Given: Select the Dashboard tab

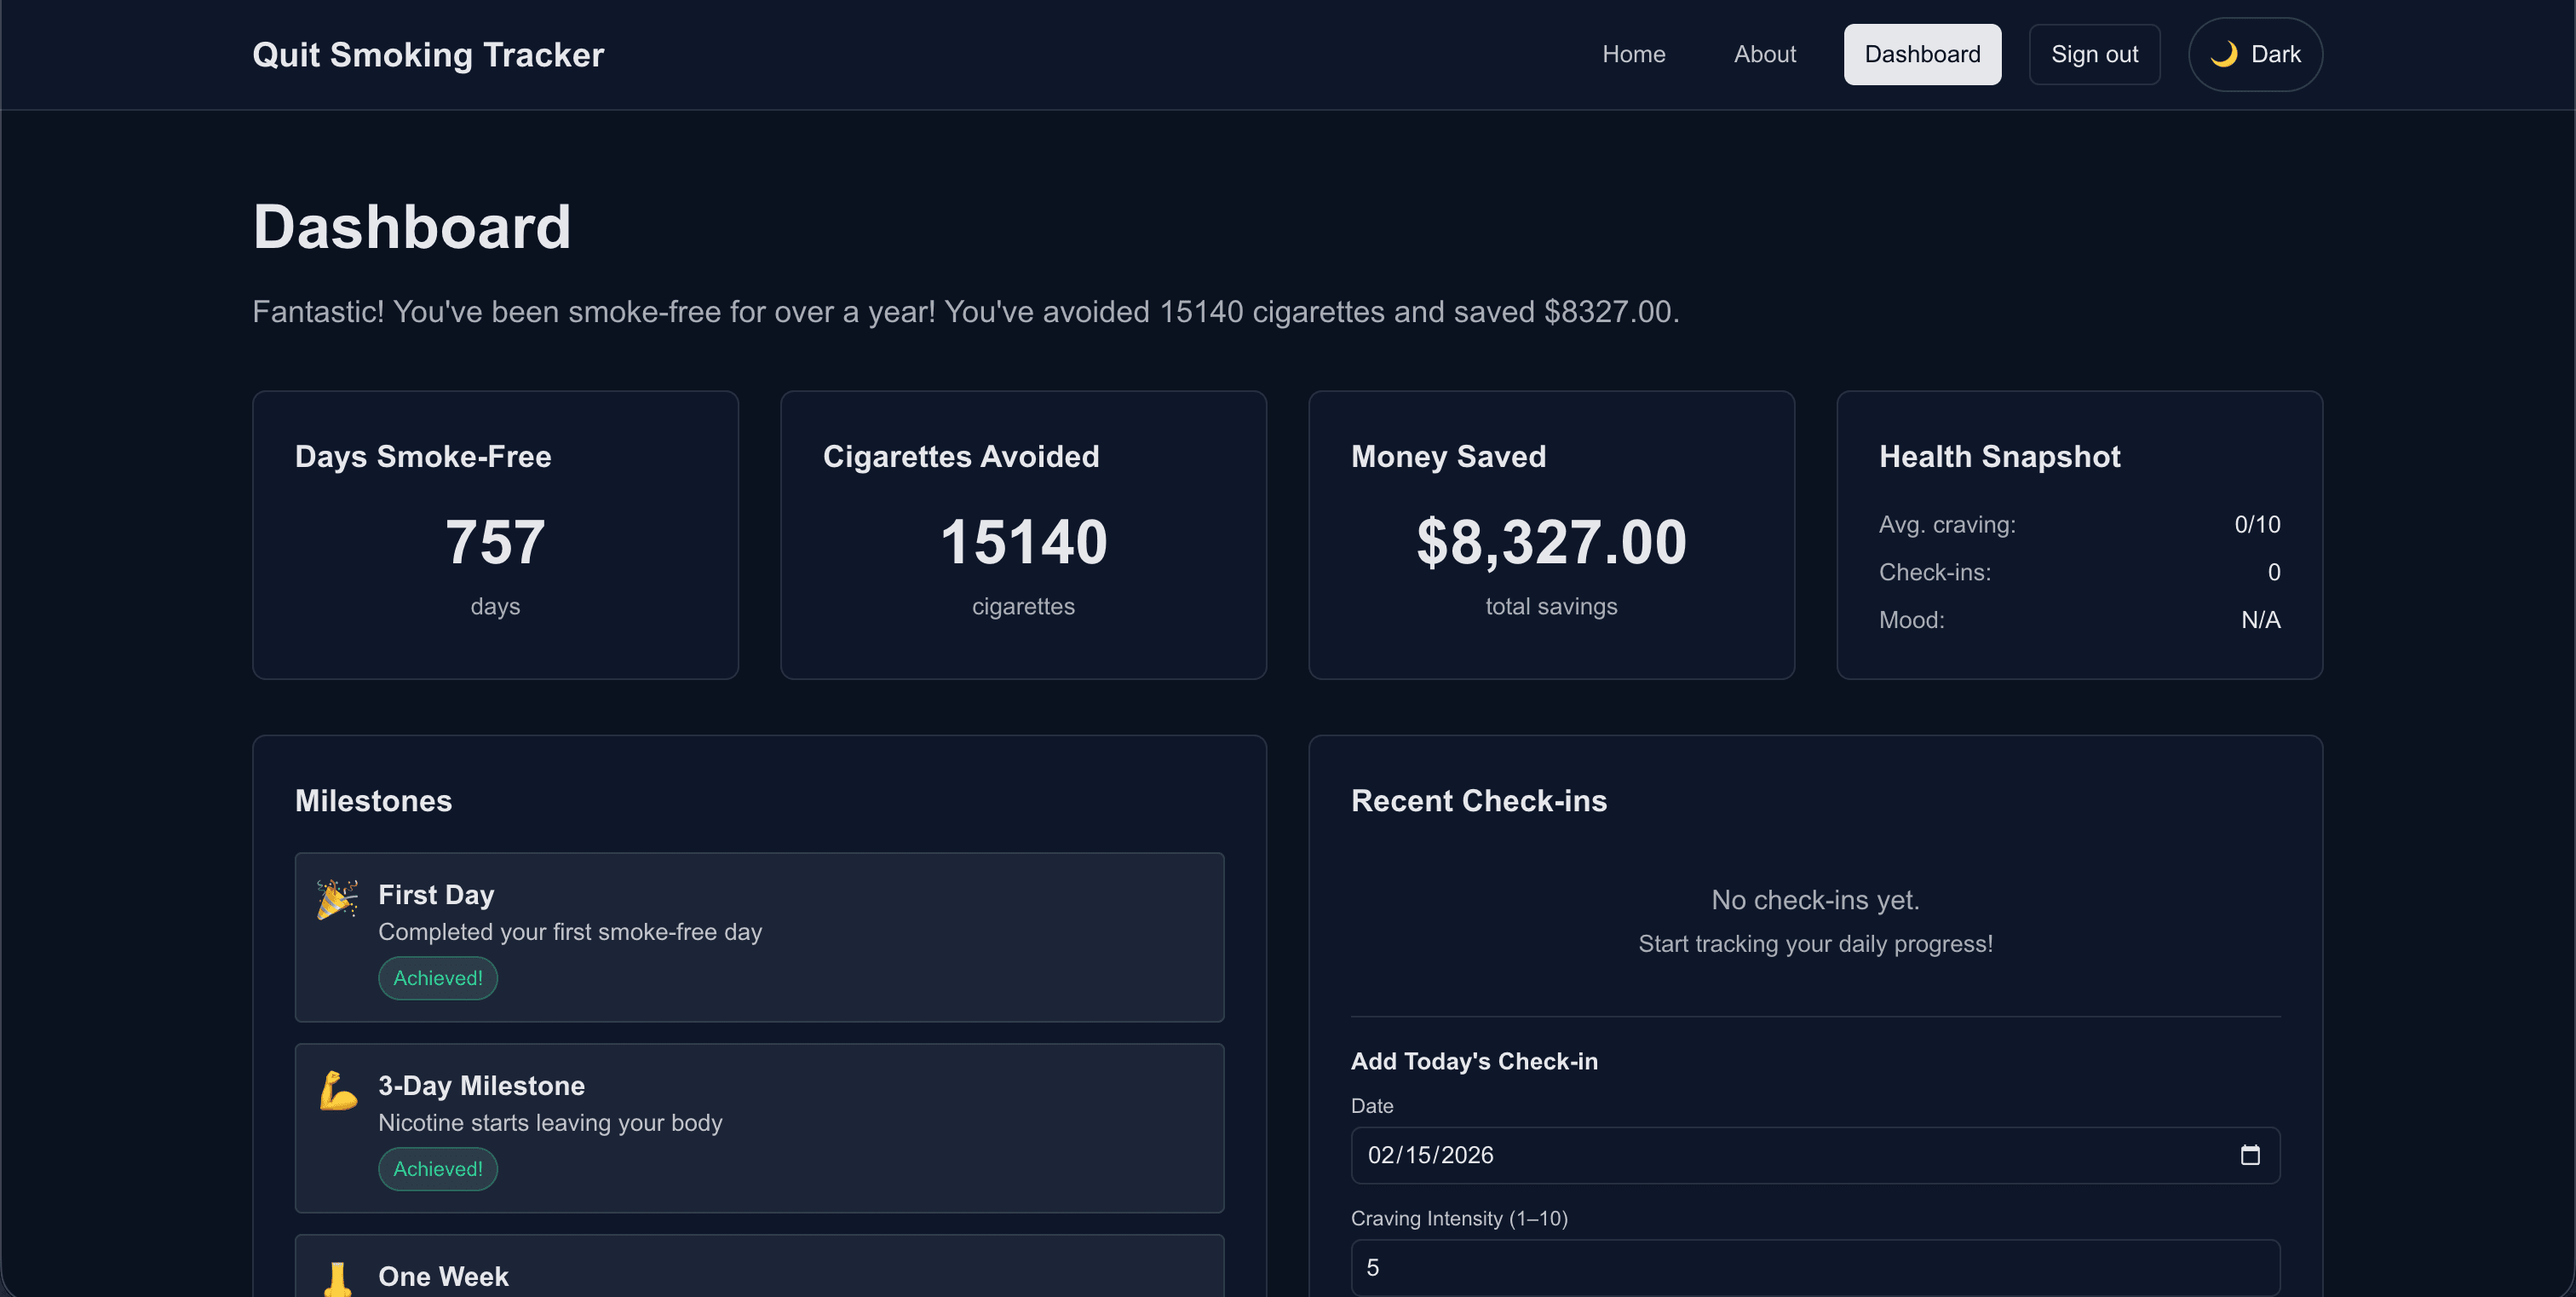Looking at the screenshot, I should (x=1922, y=54).
